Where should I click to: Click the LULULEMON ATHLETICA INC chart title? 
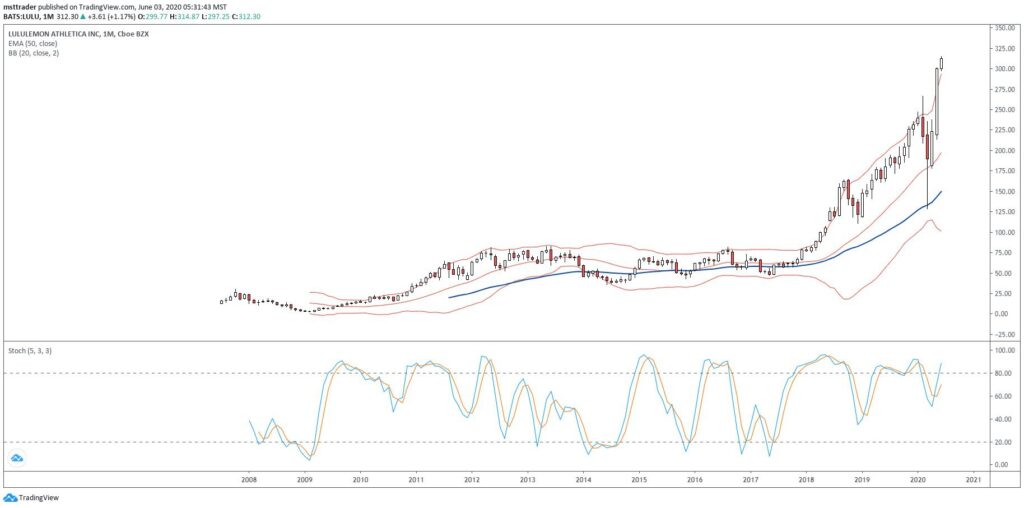point(78,34)
